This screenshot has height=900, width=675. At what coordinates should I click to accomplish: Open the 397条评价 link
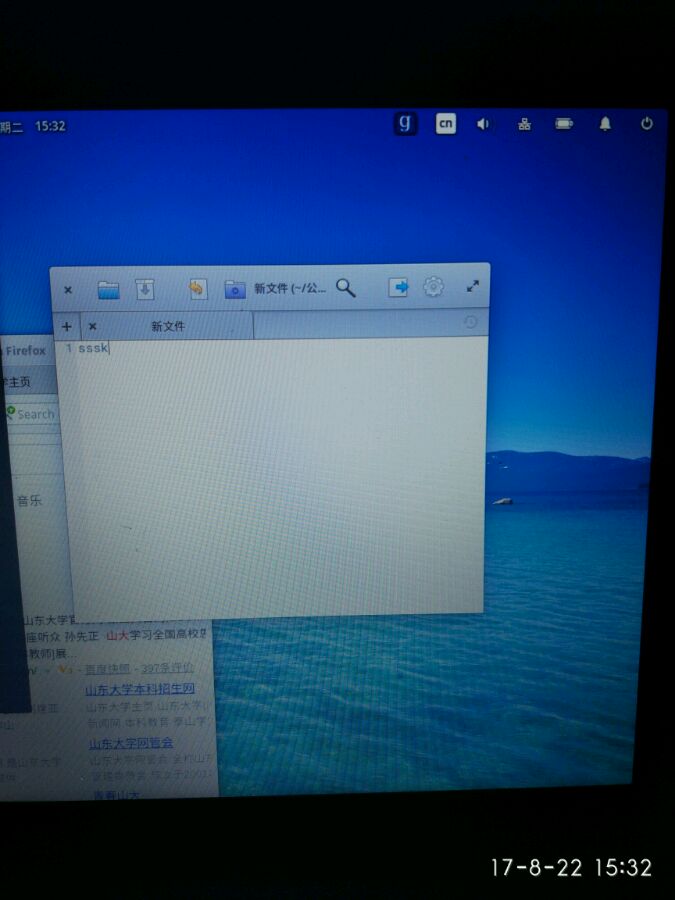(x=168, y=668)
